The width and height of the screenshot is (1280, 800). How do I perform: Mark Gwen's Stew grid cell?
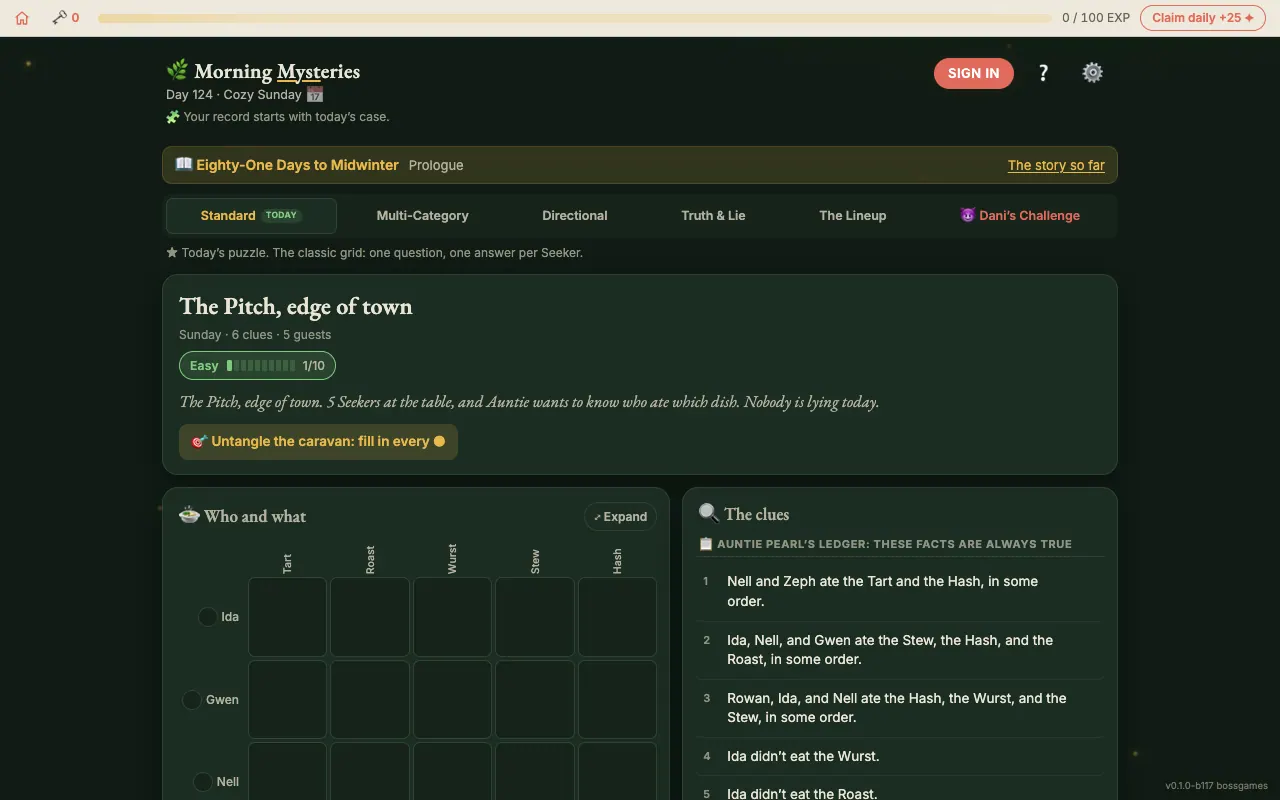535,700
